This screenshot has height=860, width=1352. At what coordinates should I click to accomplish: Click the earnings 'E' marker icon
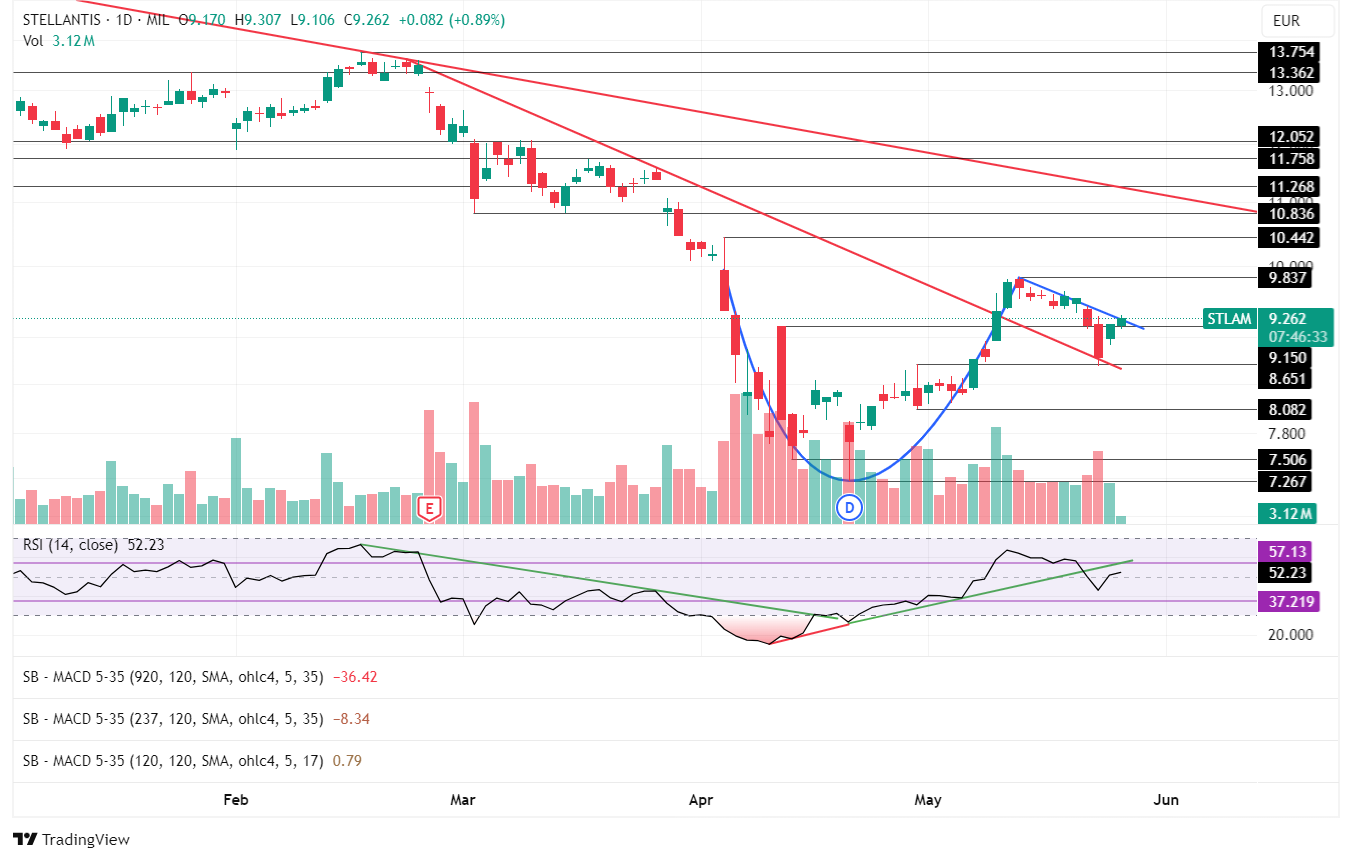429,509
